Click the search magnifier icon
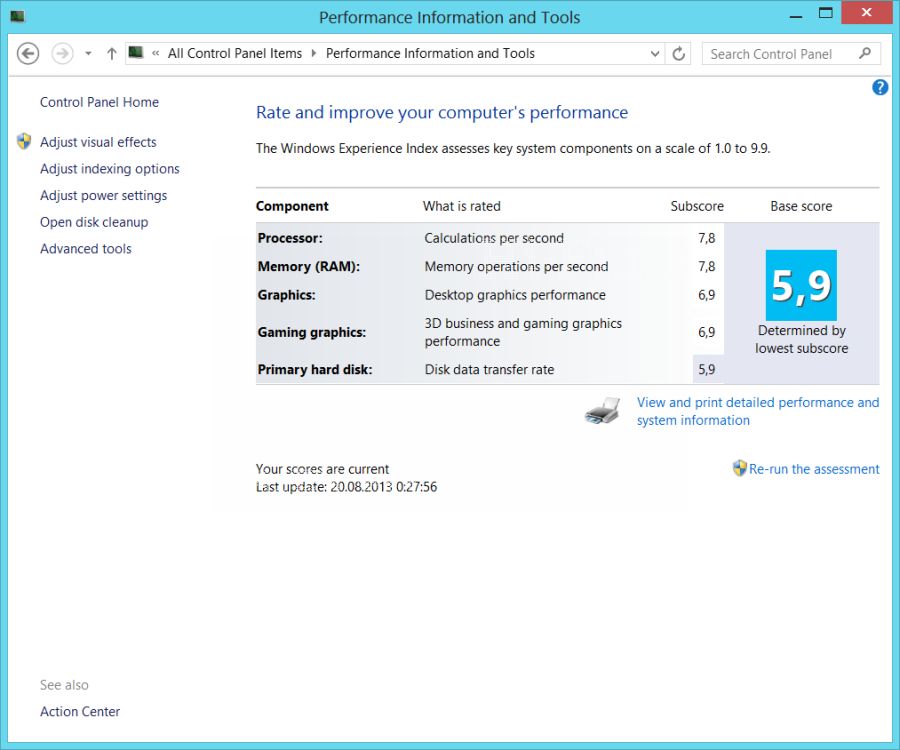Image resolution: width=900 pixels, height=750 pixels. (x=865, y=54)
